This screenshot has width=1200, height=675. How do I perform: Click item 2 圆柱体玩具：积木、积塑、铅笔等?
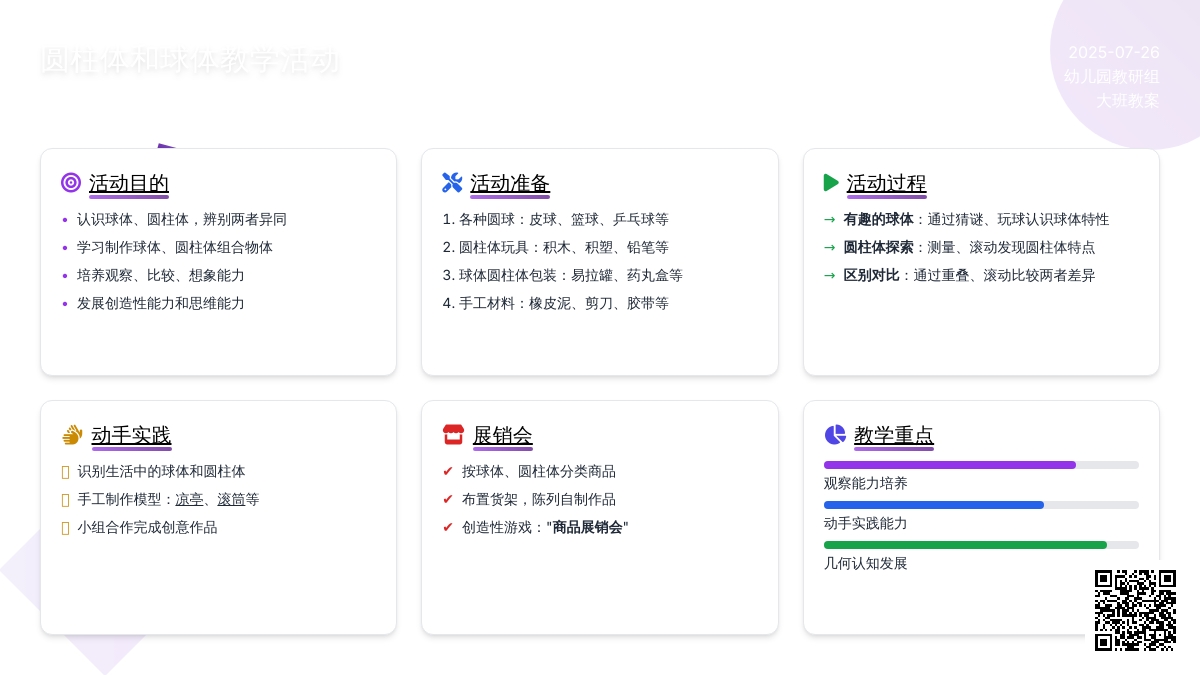click(555, 247)
